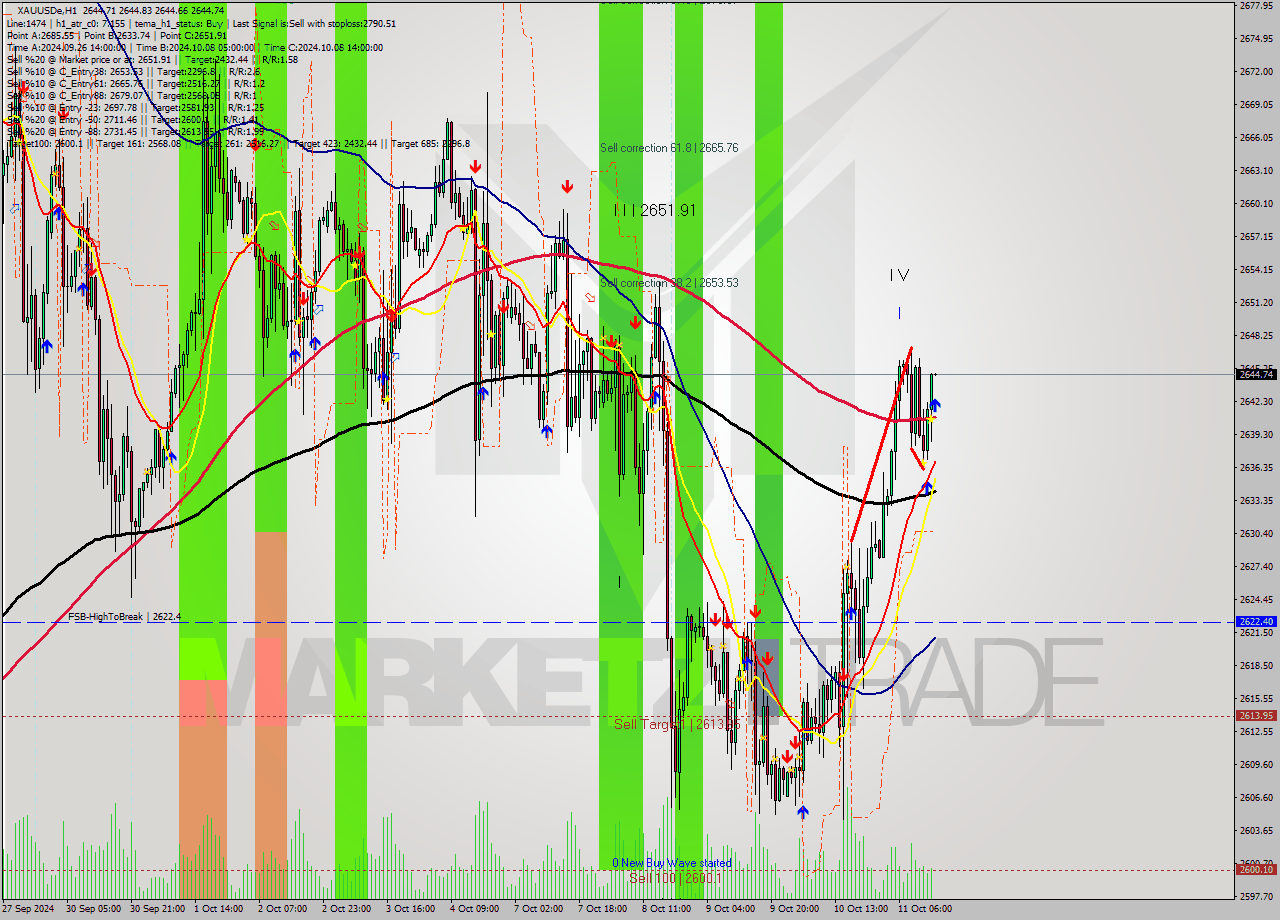Click the 'I V' wave label
1280x920 pixels.
(x=899, y=275)
